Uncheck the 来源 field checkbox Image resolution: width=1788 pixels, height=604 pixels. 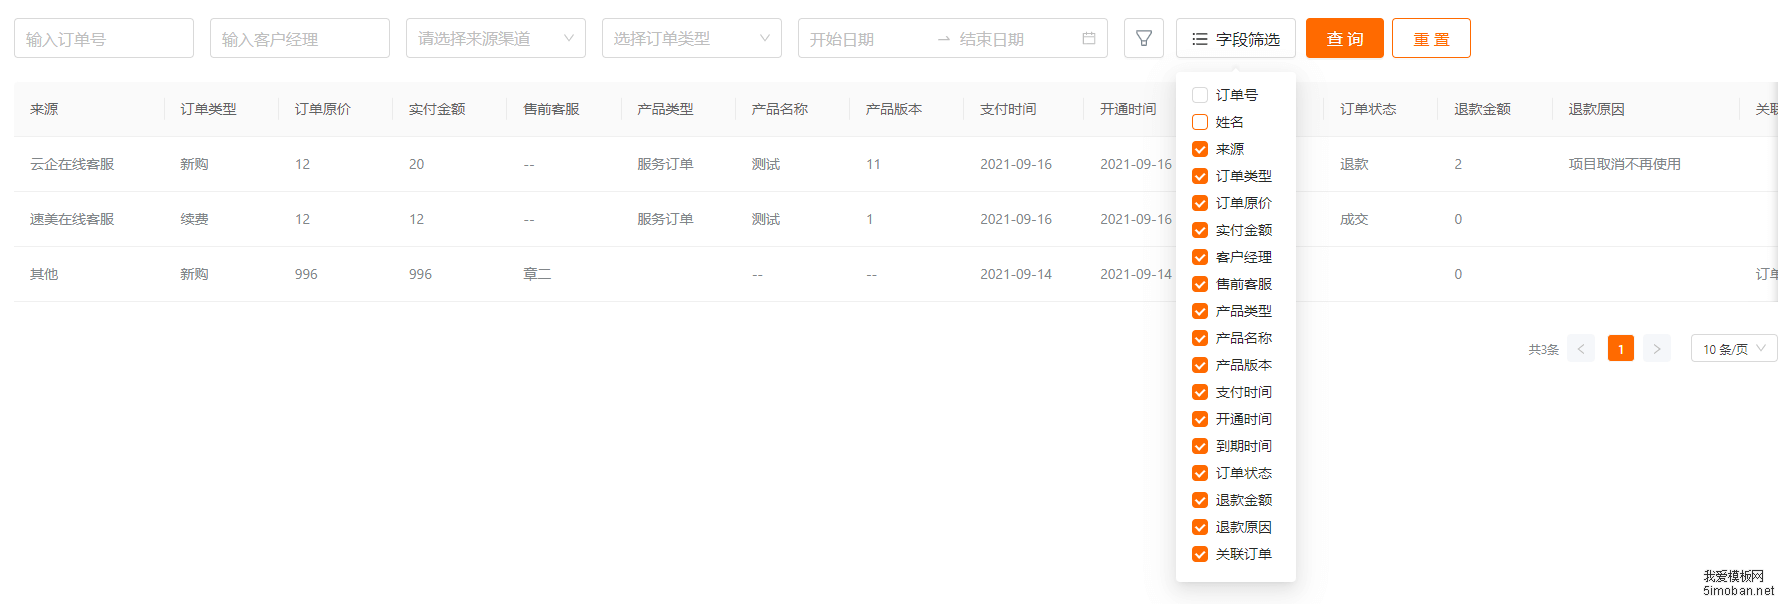[x=1200, y=149]
